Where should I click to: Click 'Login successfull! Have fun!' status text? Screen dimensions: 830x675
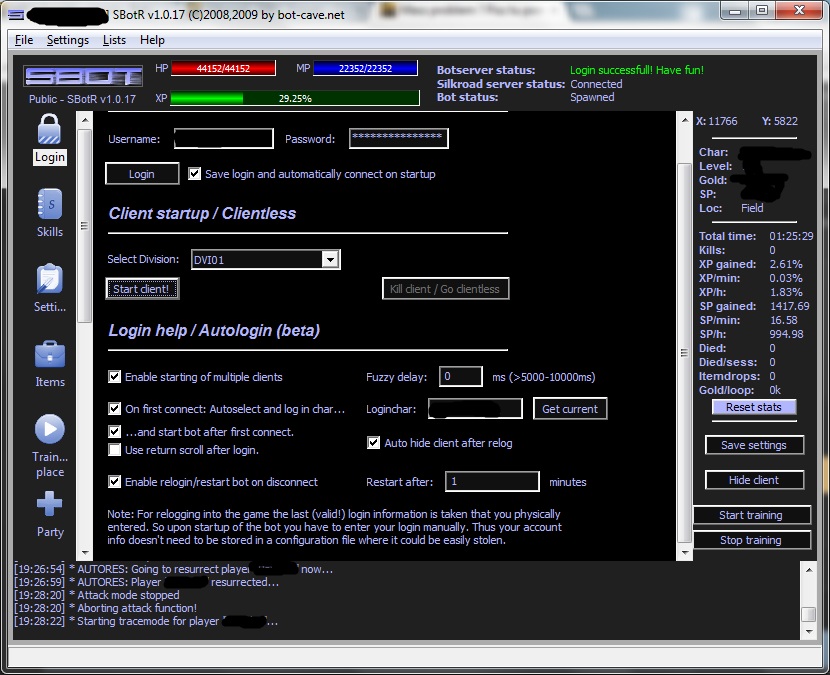coord(637,70)
